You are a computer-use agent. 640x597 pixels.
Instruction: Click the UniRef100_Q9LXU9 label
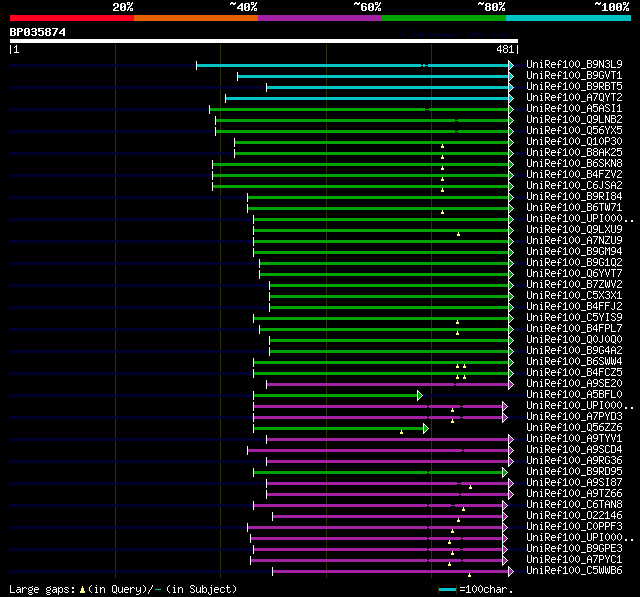(x=574, y=230)
